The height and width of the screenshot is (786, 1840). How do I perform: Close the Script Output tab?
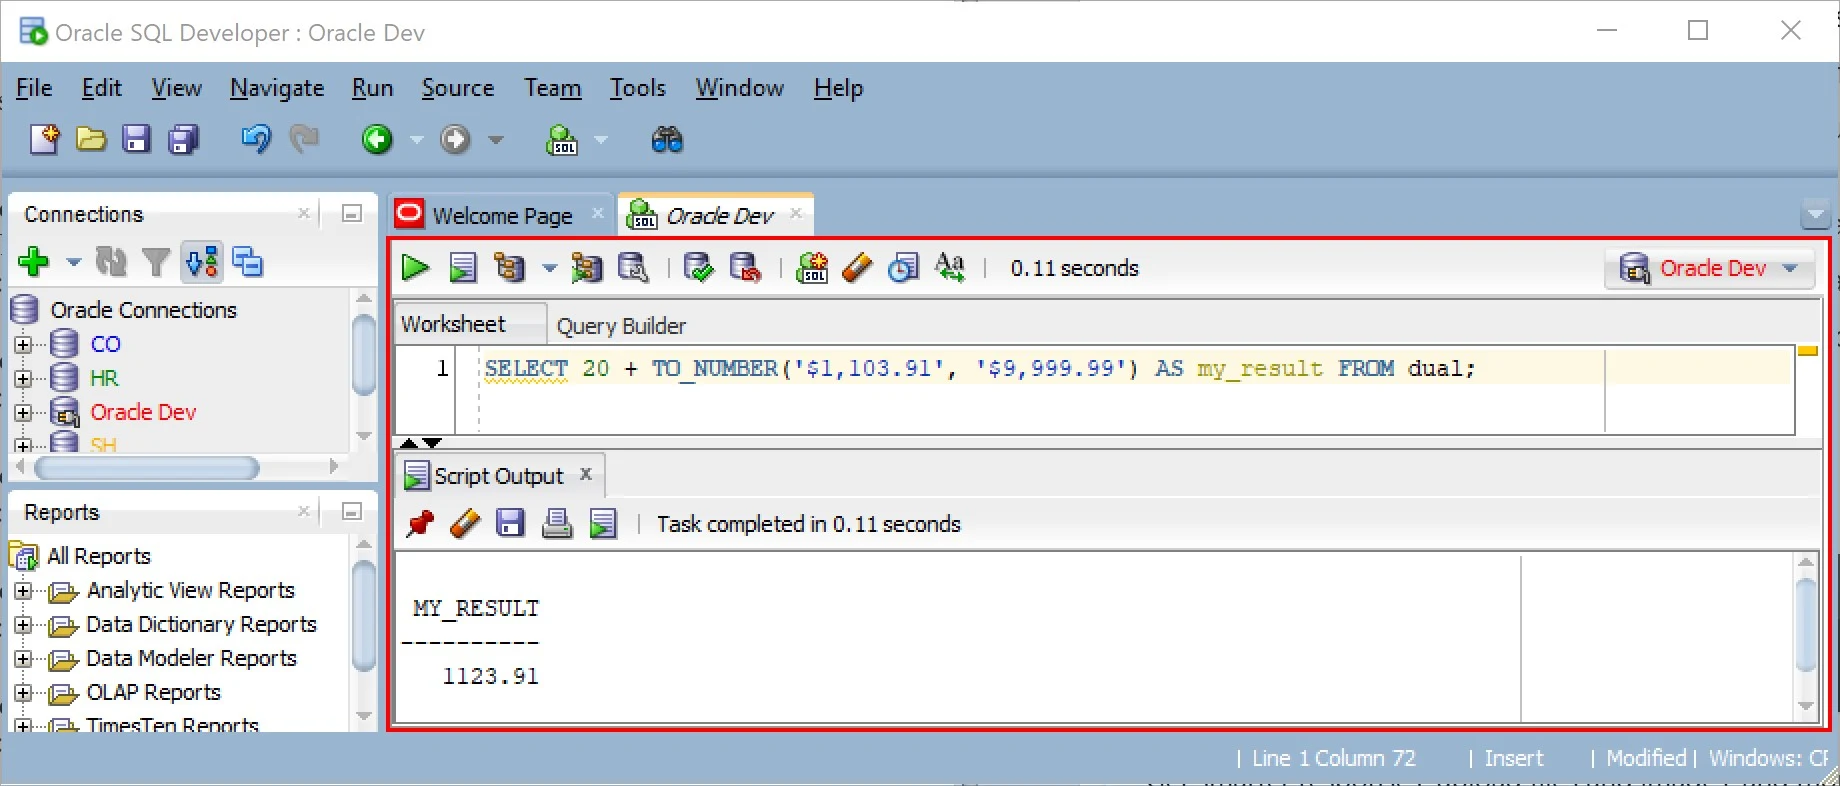(x=586, y=474)
